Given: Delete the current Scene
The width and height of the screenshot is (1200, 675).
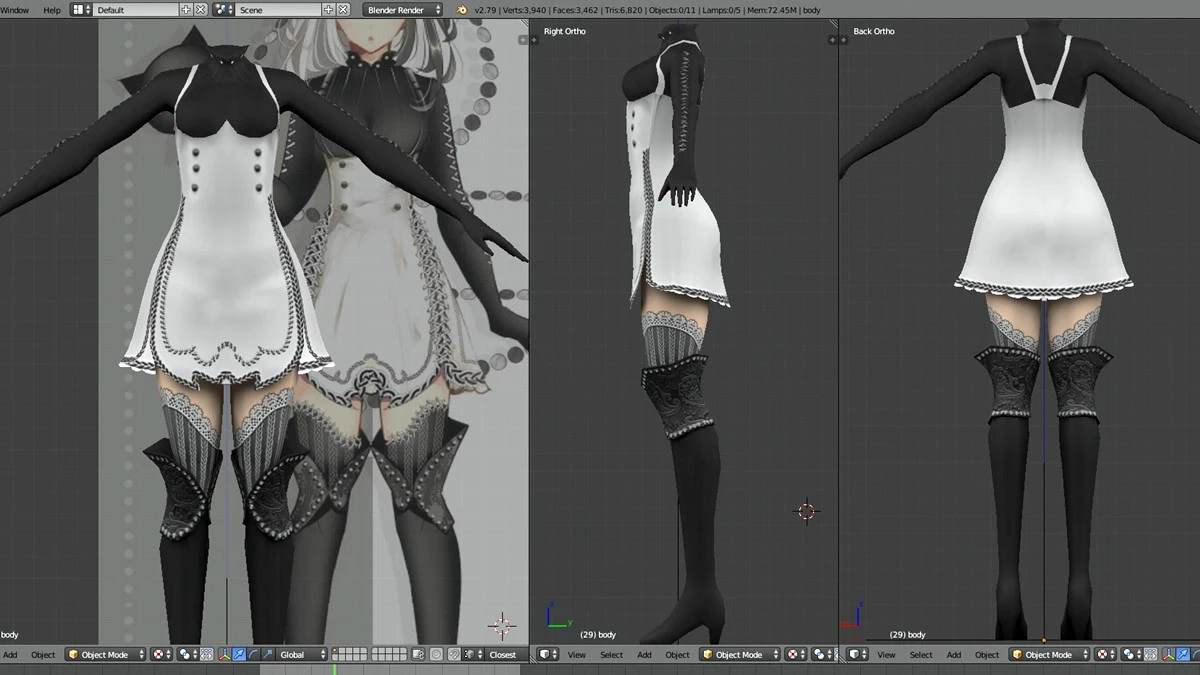Looking at the screenshot, I should click(344, 10).
